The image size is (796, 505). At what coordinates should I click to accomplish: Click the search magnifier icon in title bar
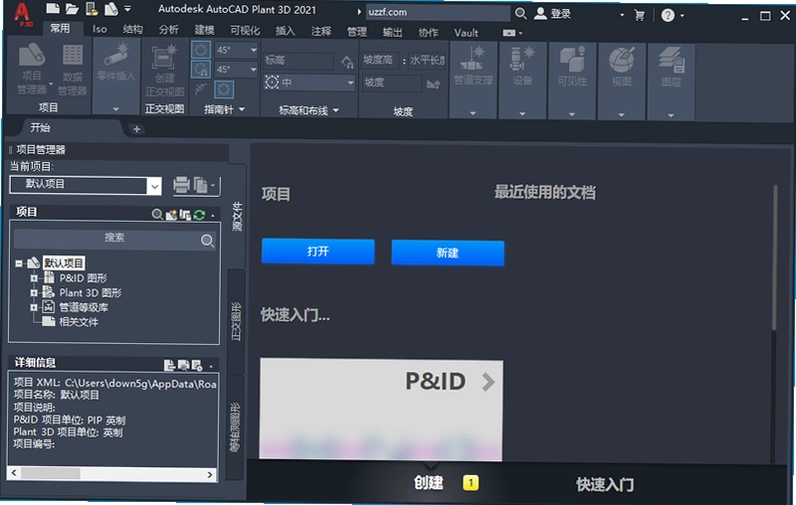520,13
